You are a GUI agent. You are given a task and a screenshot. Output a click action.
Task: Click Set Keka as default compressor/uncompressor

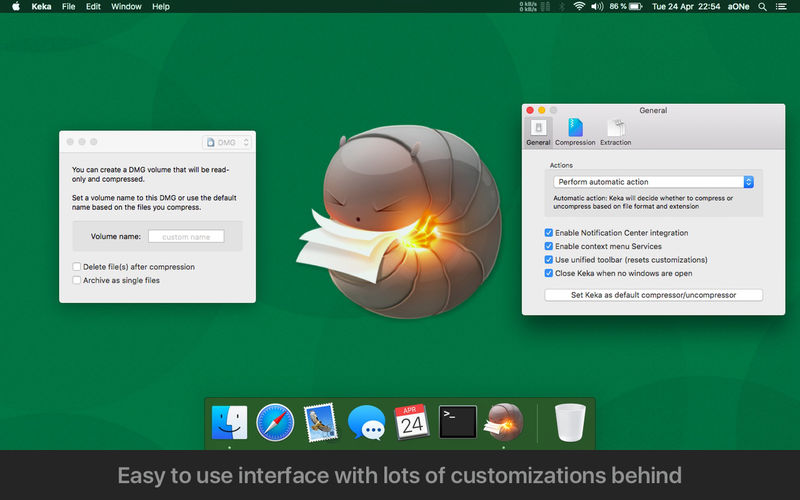click(x=653, y=295)
